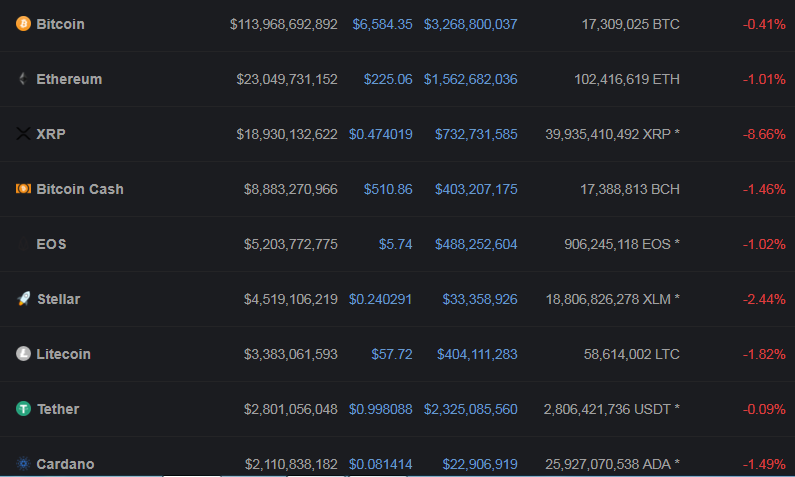
Task: Click Cardano change -1.49%
Action: [764, 464]
